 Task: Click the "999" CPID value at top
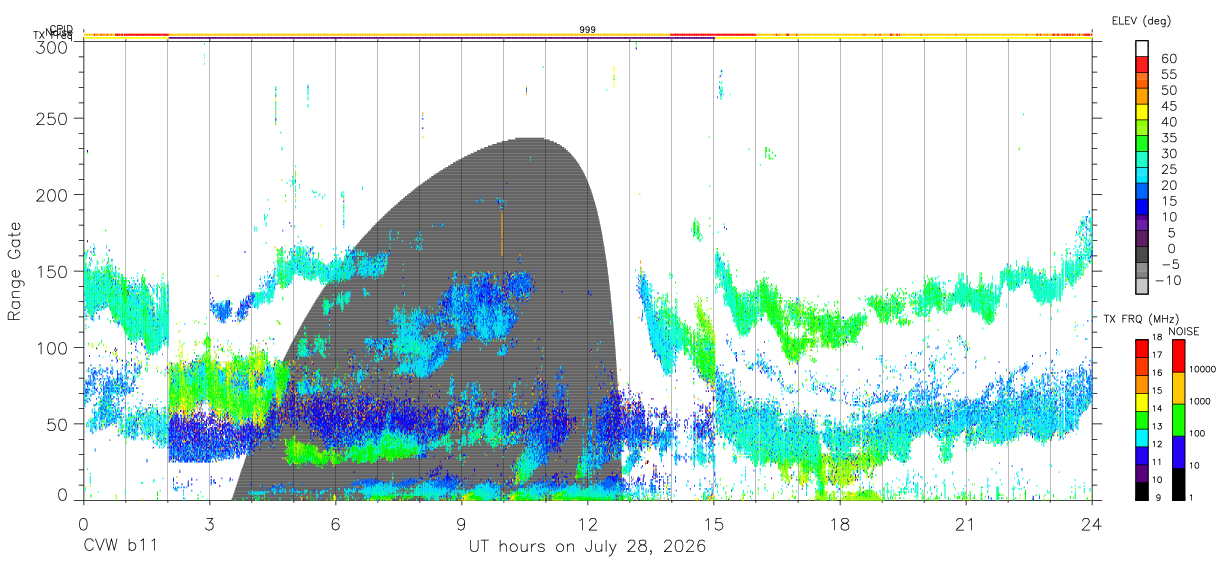(588, 30)
